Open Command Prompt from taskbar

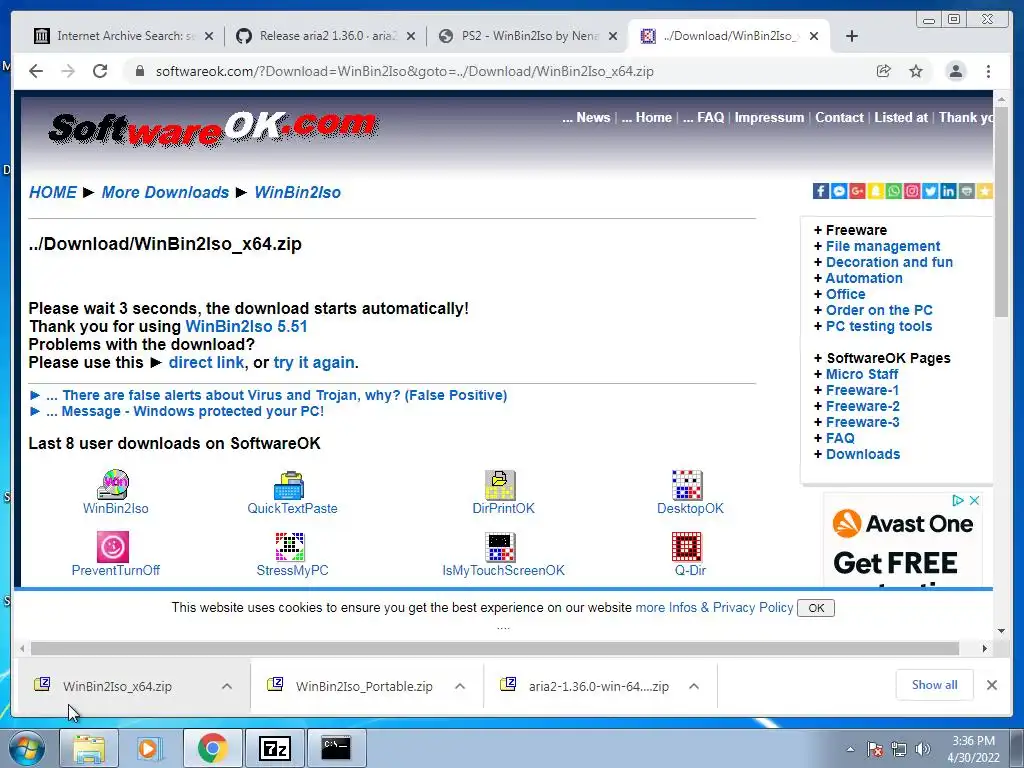point(336,748)
